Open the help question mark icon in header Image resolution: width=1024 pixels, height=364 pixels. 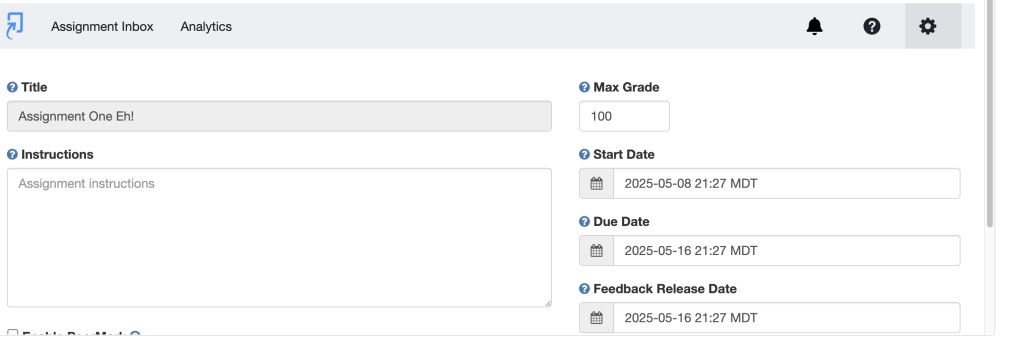click(872, 26)
